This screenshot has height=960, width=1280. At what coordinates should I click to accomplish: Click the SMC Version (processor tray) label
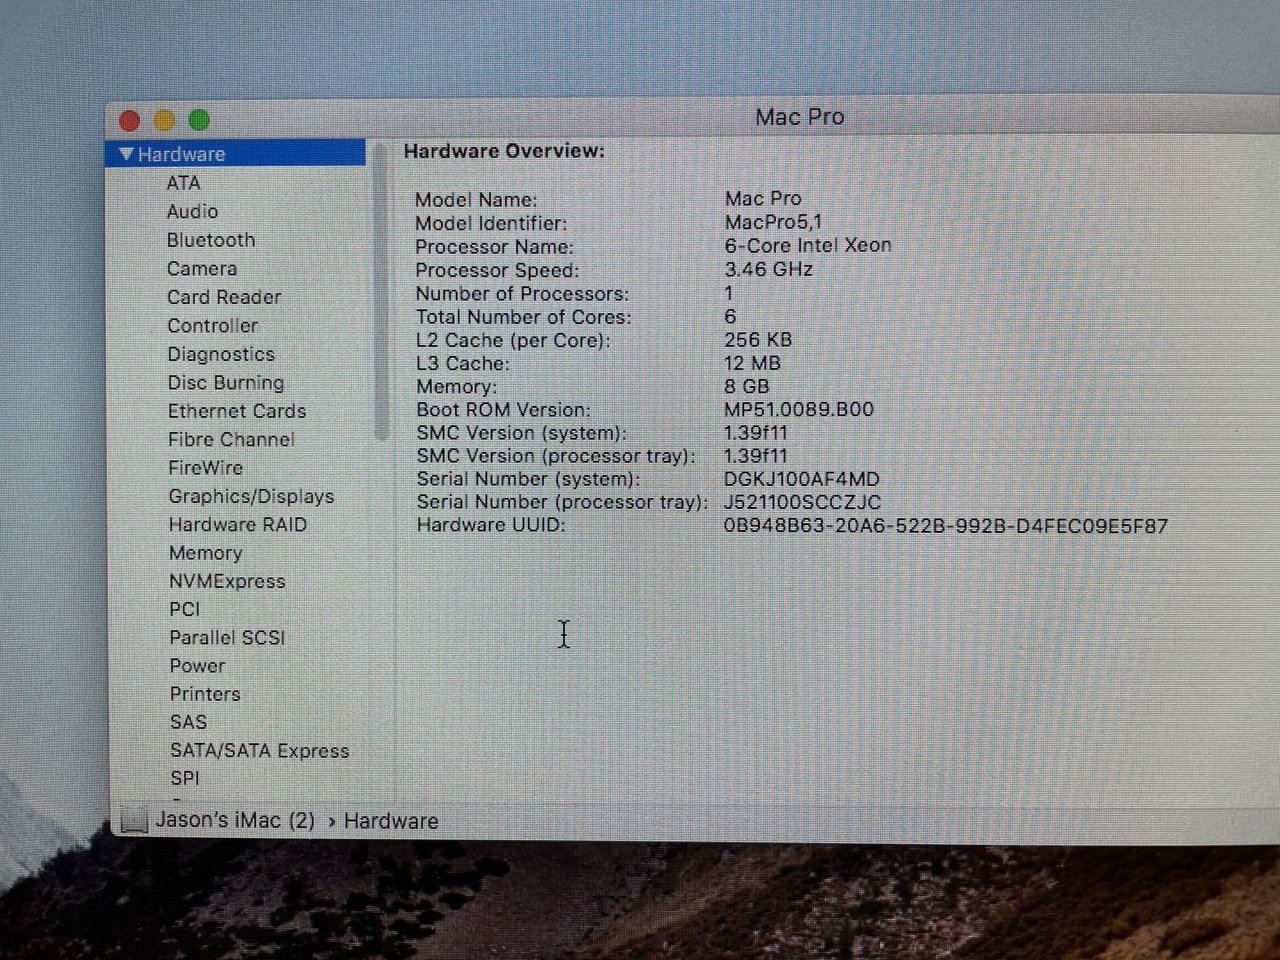click(x=556, y=456)
